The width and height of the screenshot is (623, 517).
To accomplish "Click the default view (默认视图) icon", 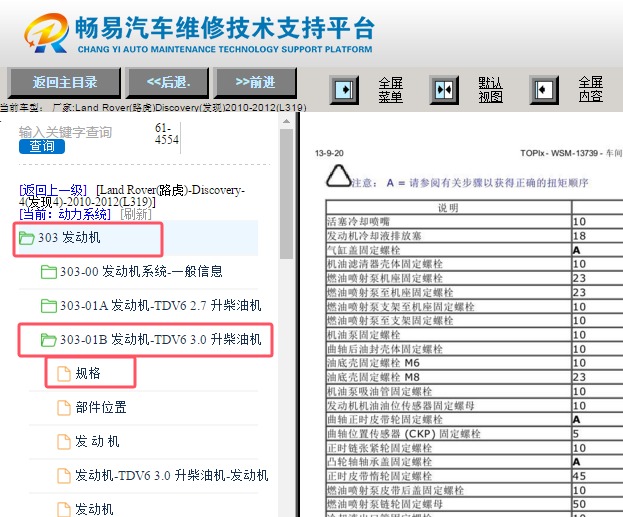I will click(444, 90).
